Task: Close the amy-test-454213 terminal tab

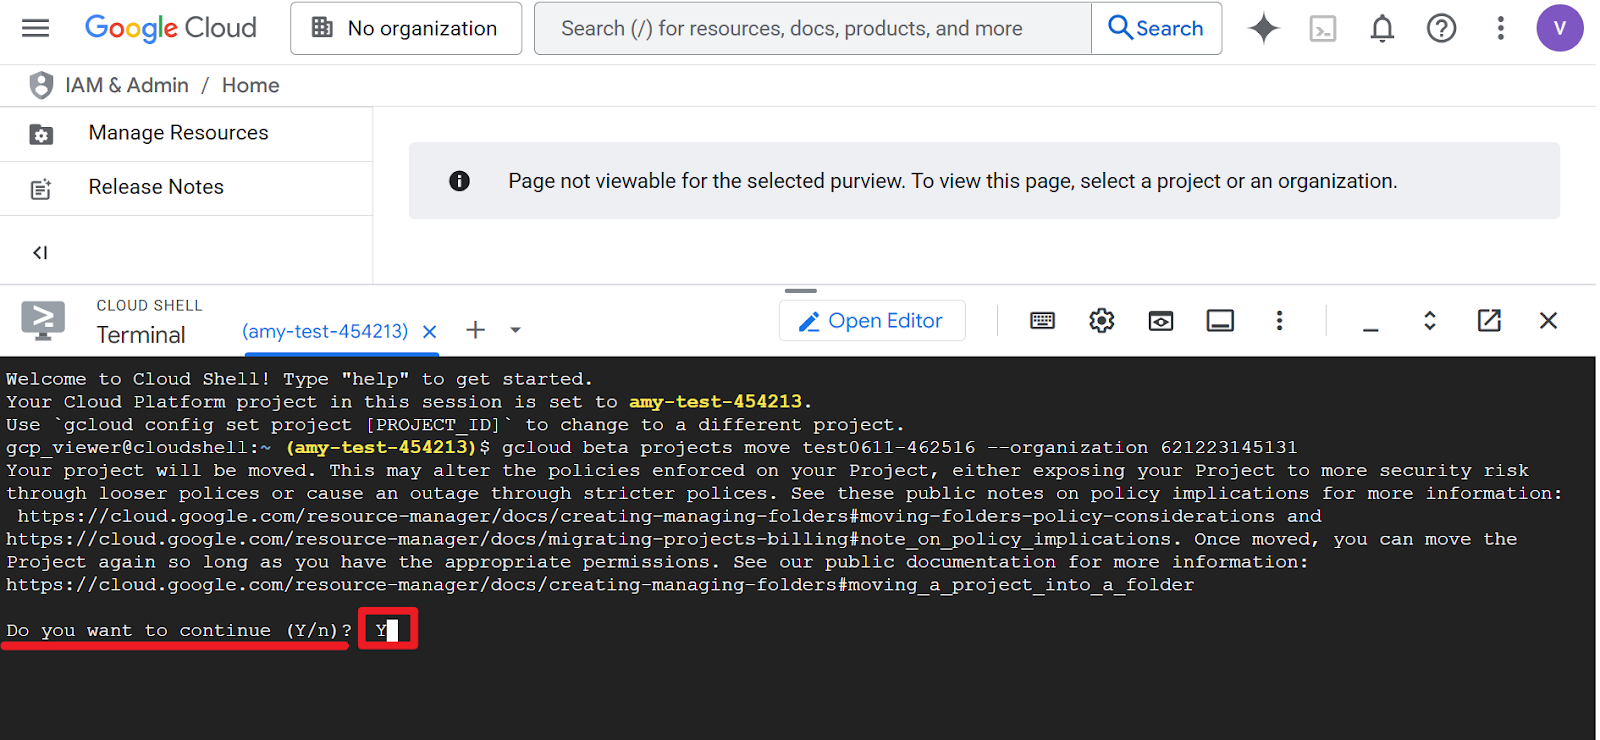Action: pyautogui.click(x=430, y=331)
